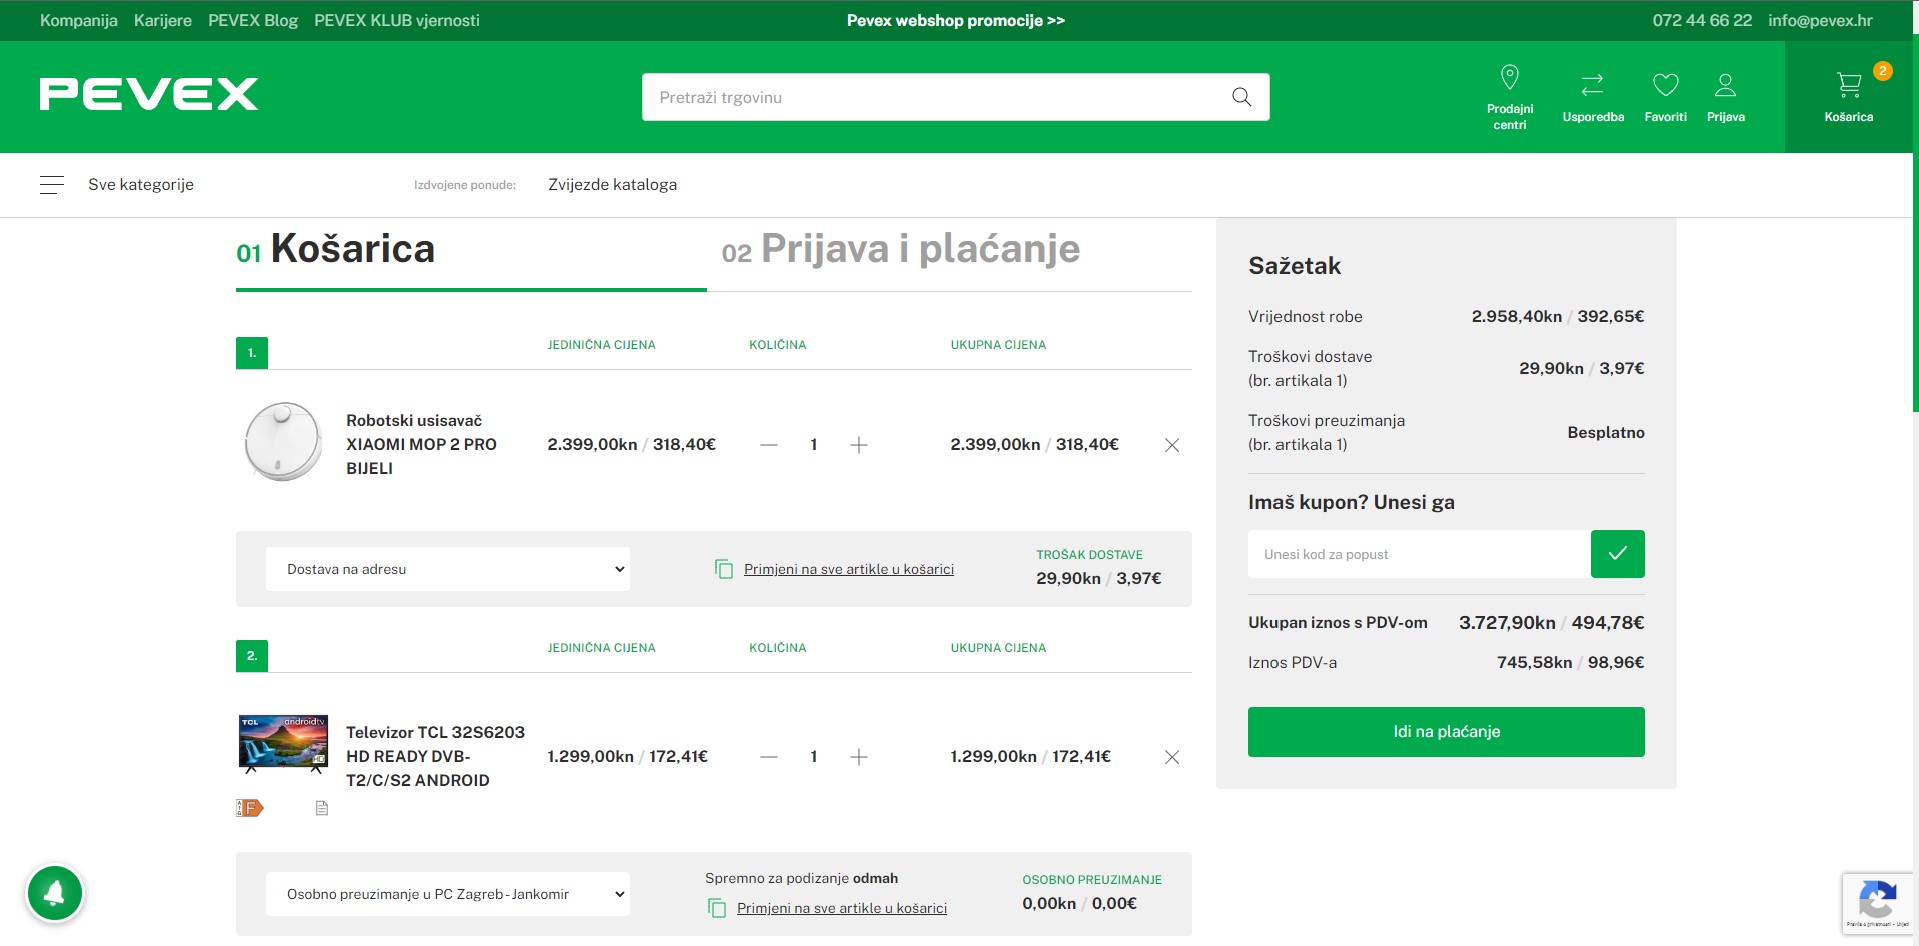Open Pevex webshop promocije link
The width and height of the screenshot is (1919, 946).
tap(955, 20)
